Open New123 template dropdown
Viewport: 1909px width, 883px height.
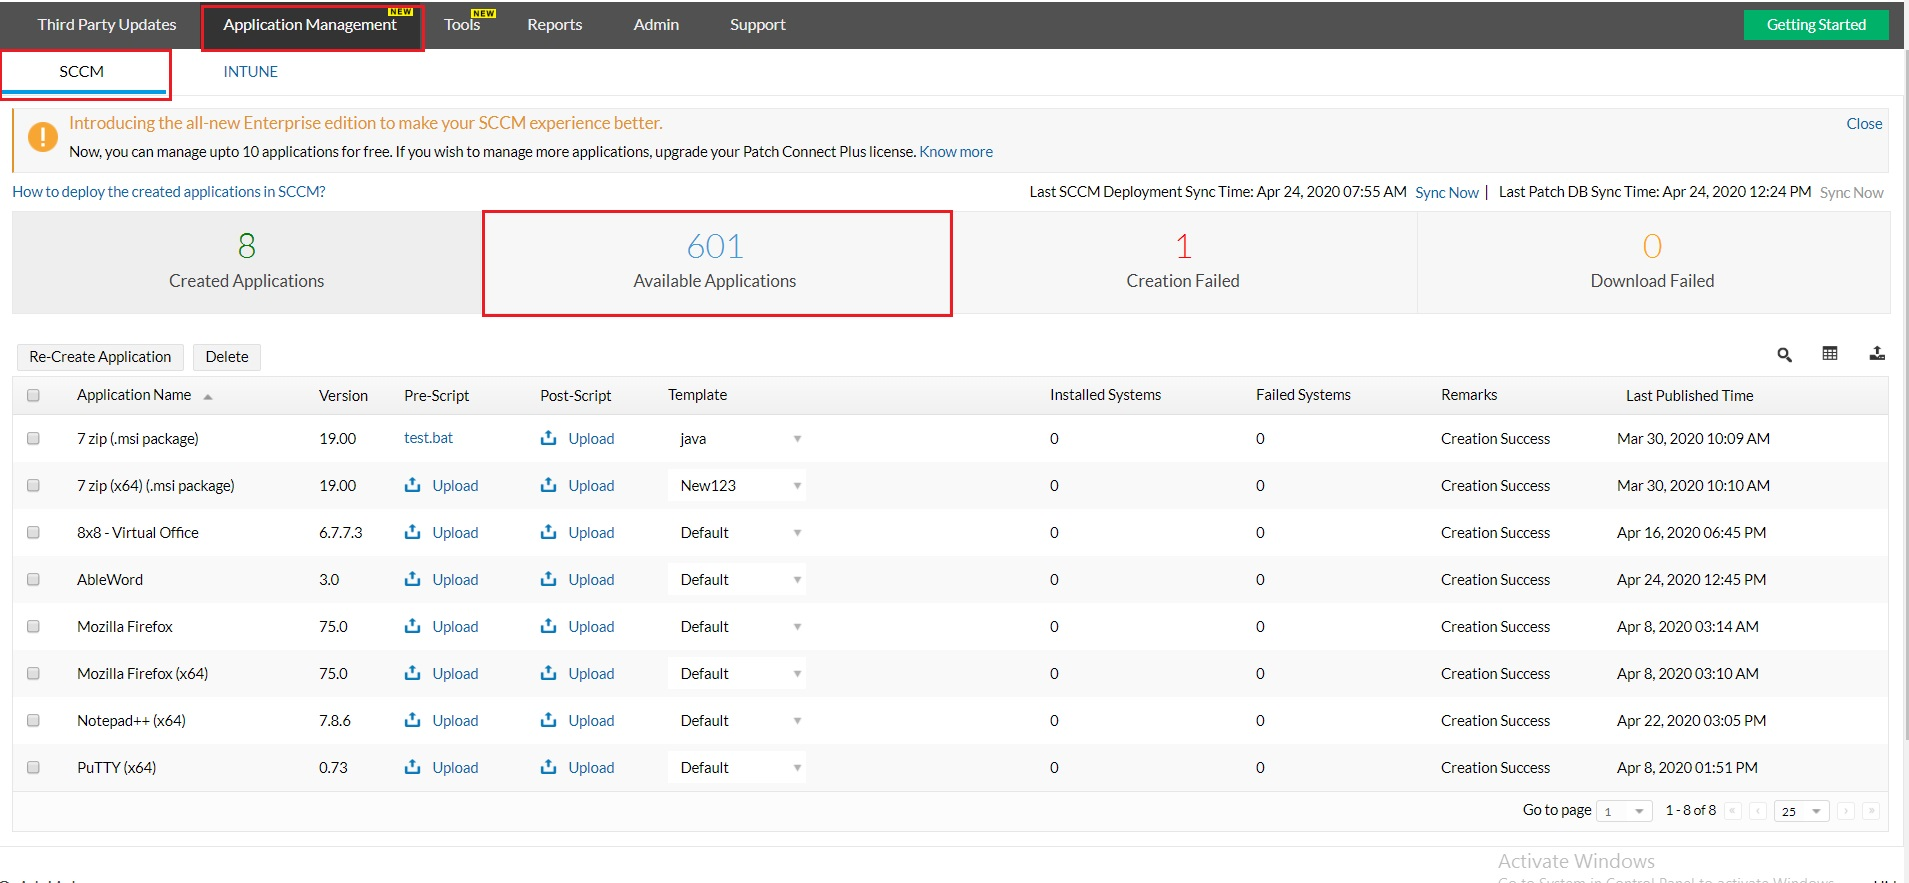737,486
